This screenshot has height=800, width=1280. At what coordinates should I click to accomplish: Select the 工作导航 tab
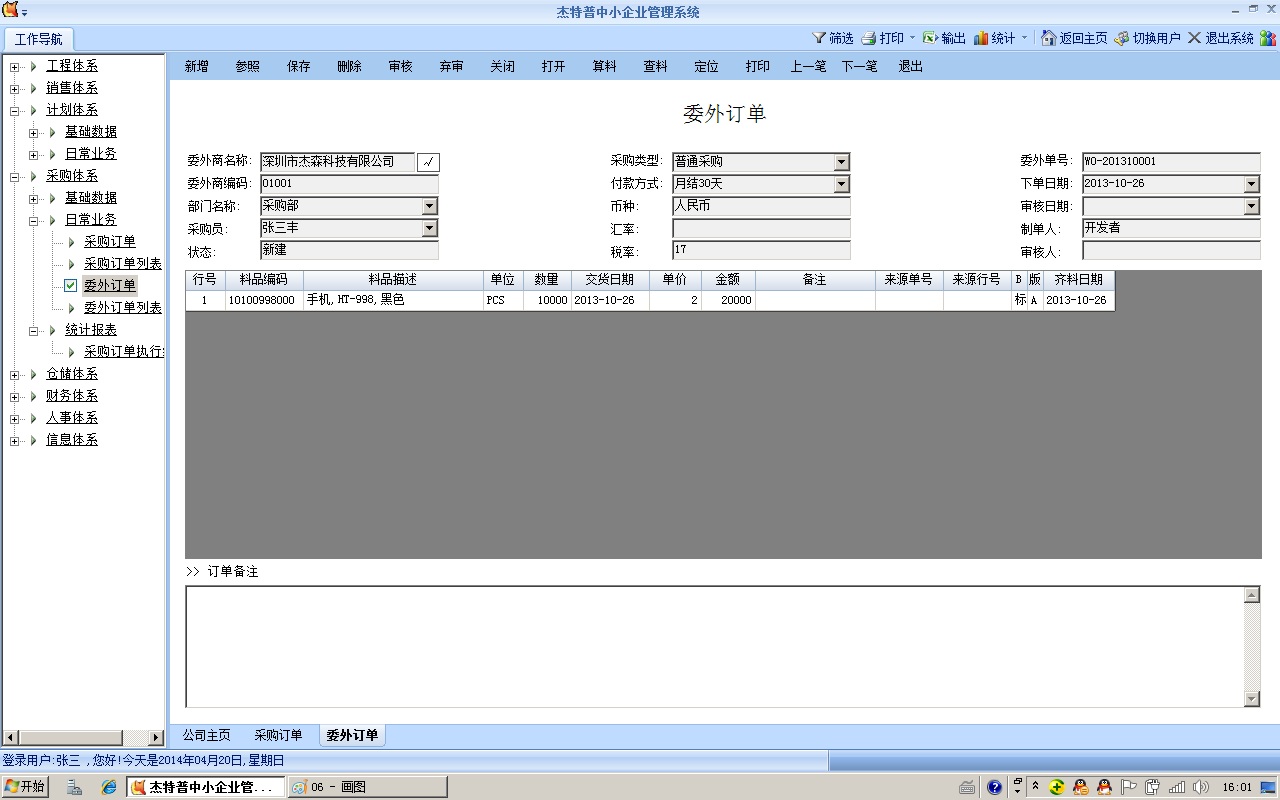(x=39, y=39)
